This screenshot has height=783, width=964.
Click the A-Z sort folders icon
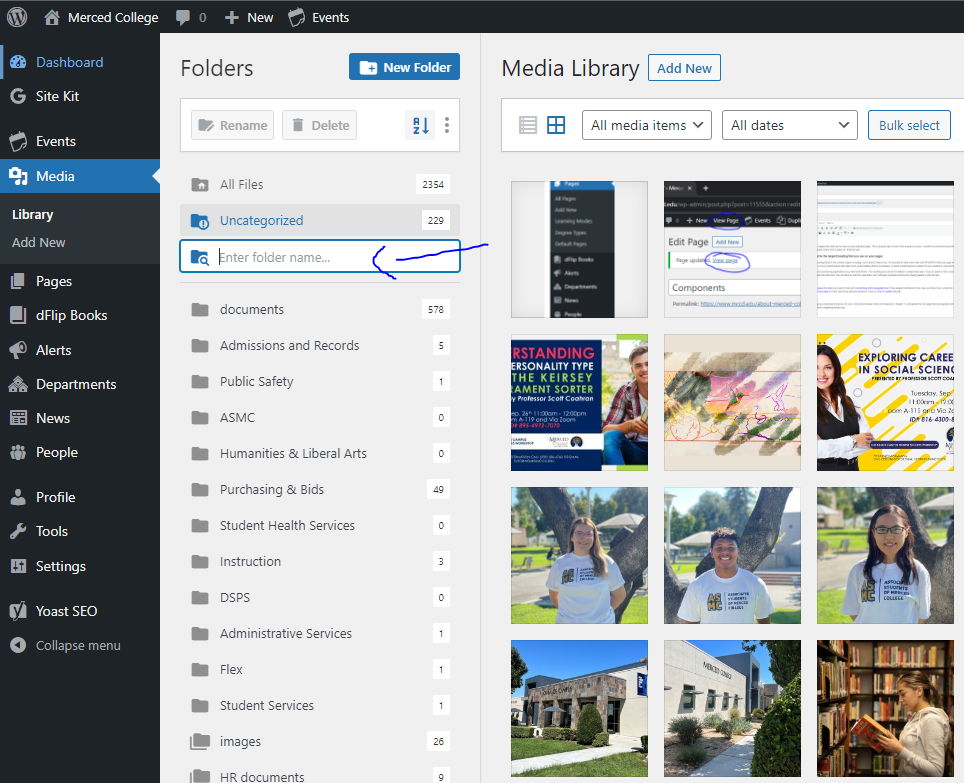[x=421, y=125]
